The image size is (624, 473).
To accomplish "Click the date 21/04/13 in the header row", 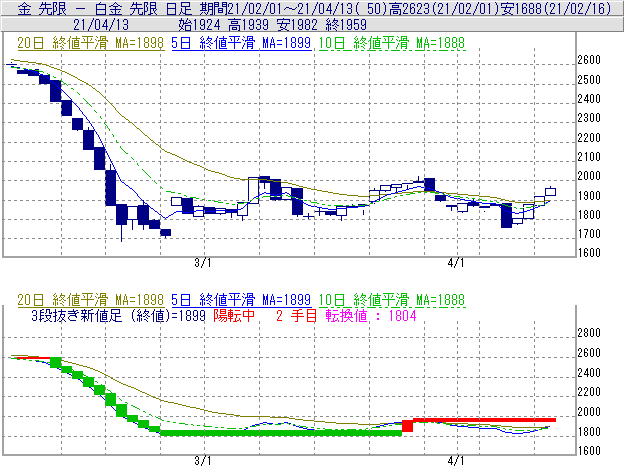I will click(101, 25).
